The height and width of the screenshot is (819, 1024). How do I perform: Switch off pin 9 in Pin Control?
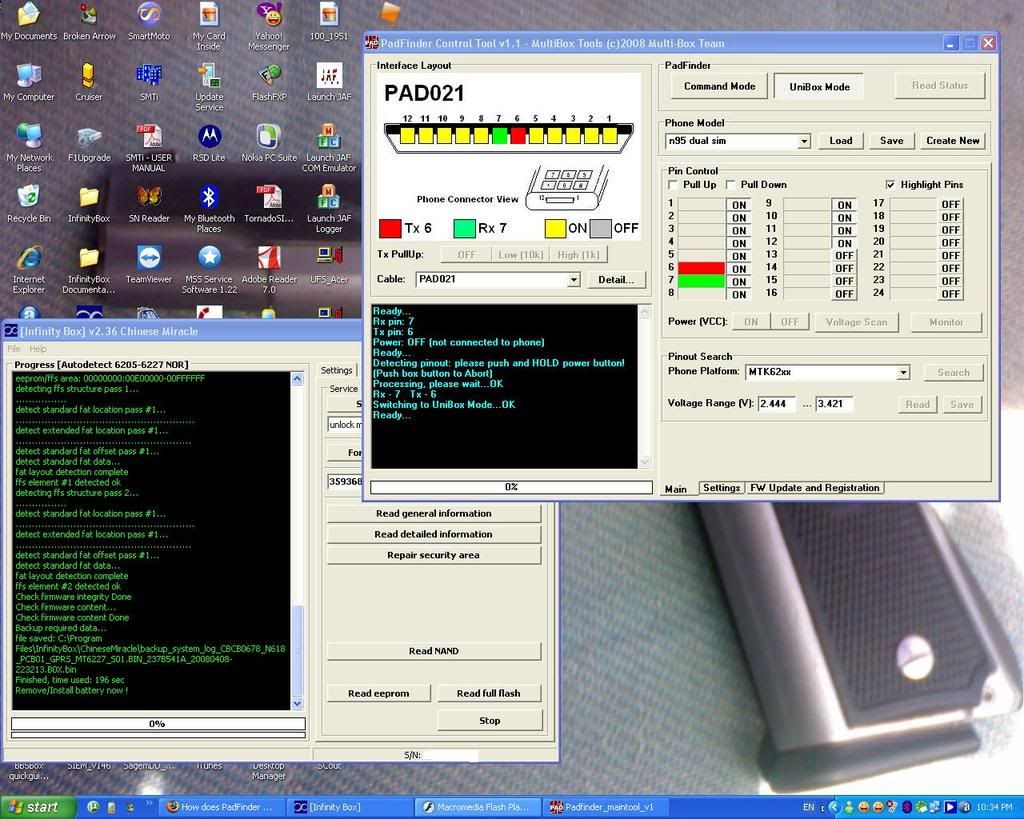click(x=844, y=205)
